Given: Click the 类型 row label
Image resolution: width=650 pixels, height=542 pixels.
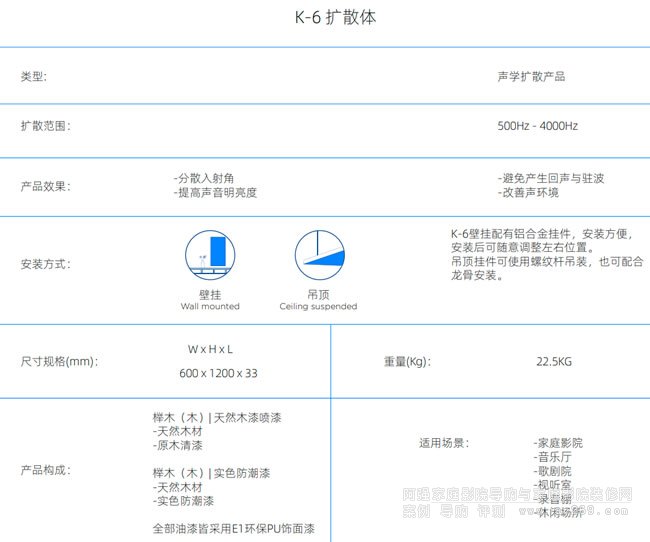Looking at the screenshot, I should 34,76.
